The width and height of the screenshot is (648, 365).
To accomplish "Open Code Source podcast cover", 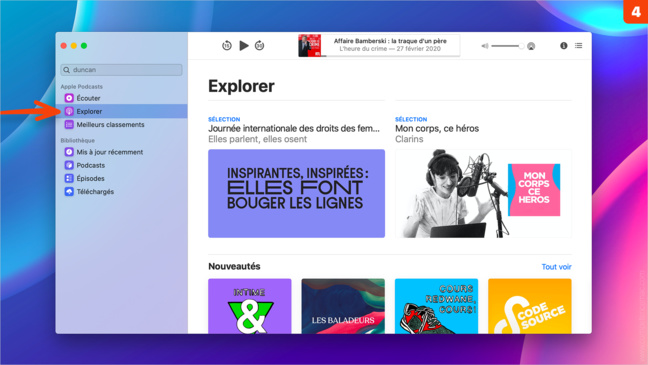I will 530,306.
